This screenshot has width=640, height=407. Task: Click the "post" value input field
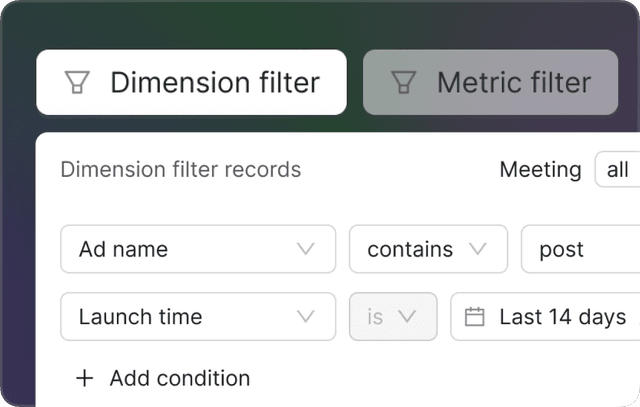[580, 249]
